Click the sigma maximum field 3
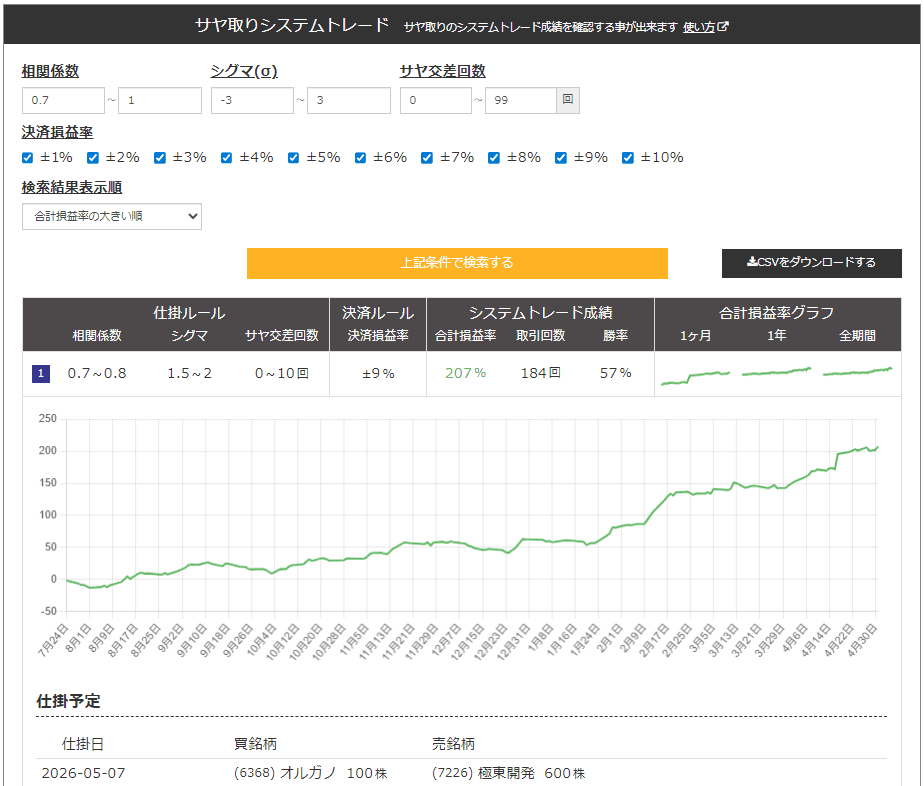 tap(349, 100)
